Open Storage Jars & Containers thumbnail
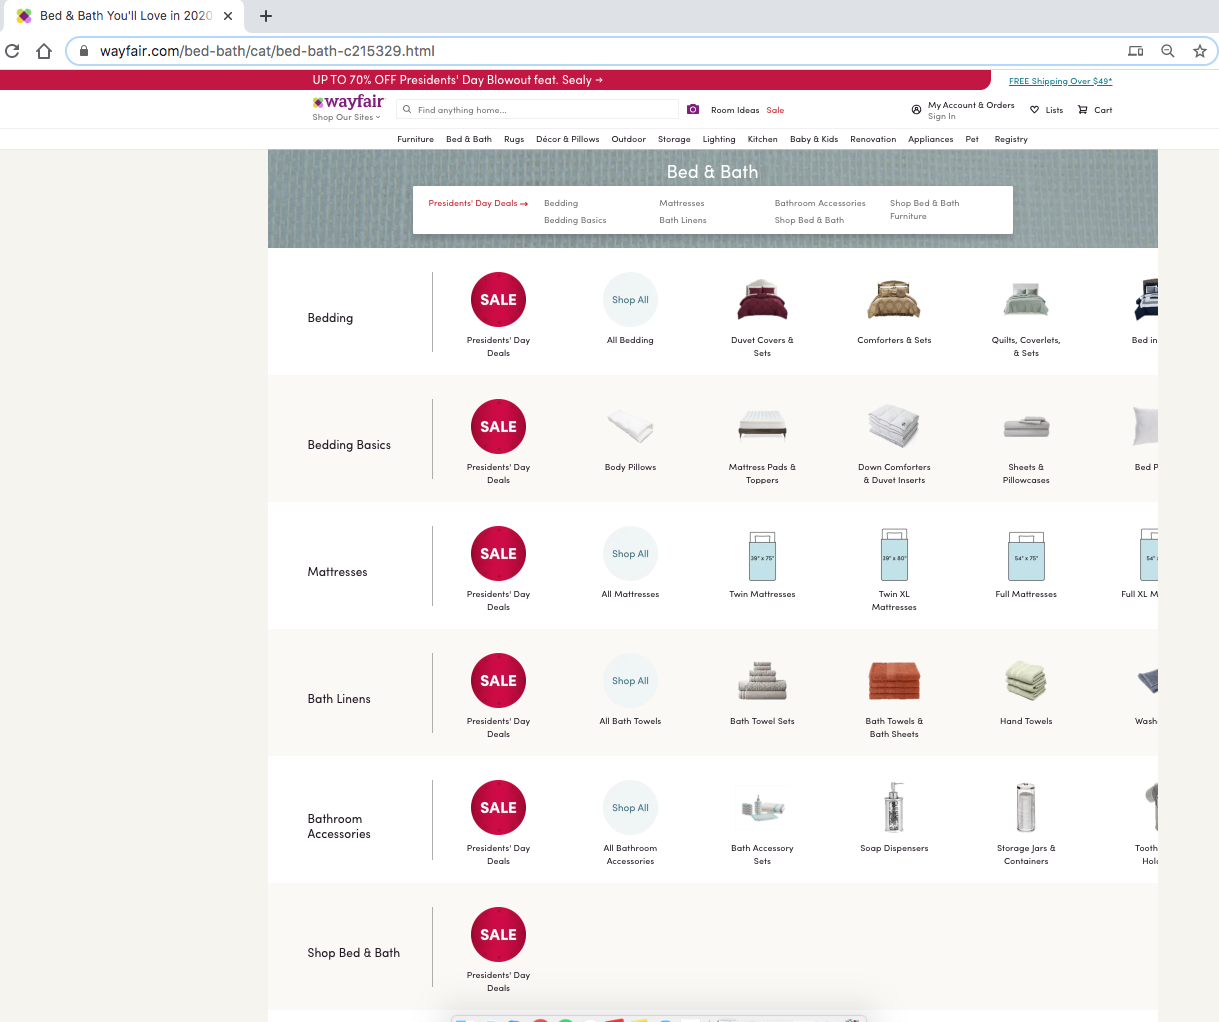Viewport: 1219px width, 1022px height. coord(1026,808)
